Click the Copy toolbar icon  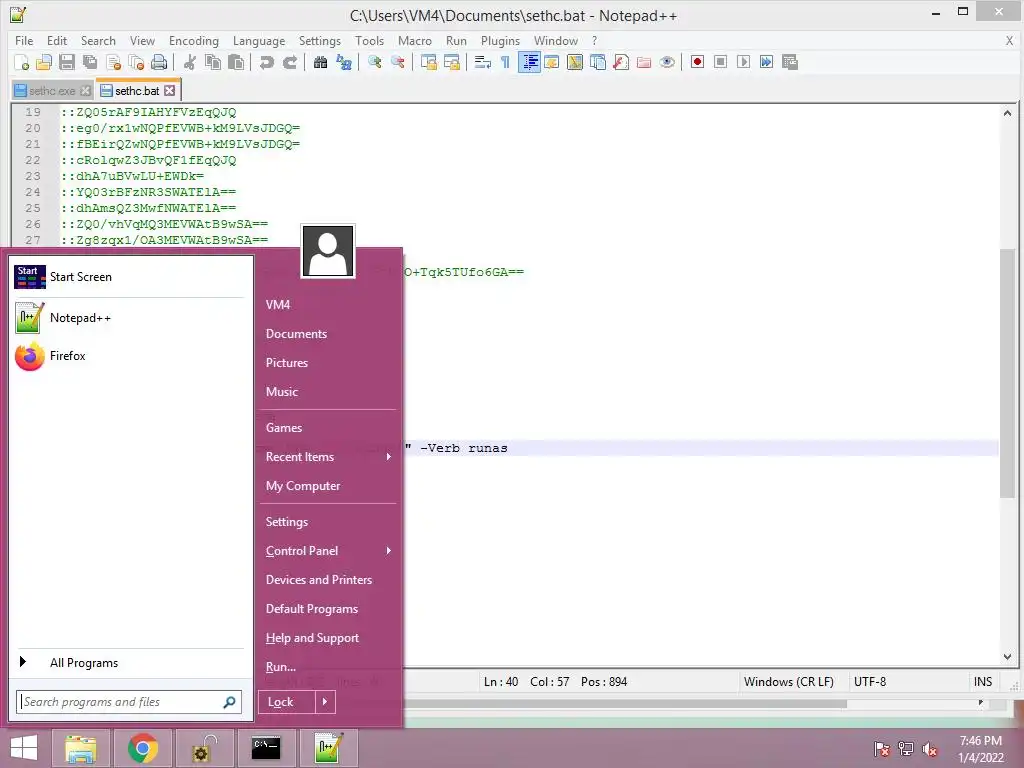pyautogui.click(x=213, y=62)
